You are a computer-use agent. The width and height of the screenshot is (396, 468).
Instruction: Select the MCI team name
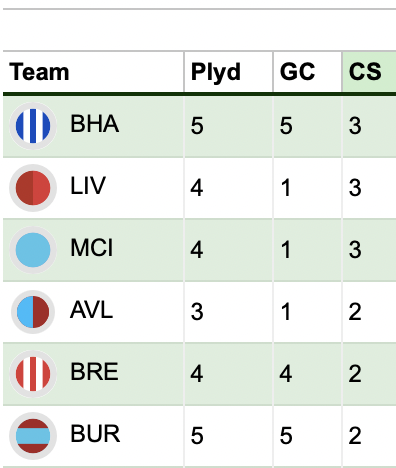(92, 248)
